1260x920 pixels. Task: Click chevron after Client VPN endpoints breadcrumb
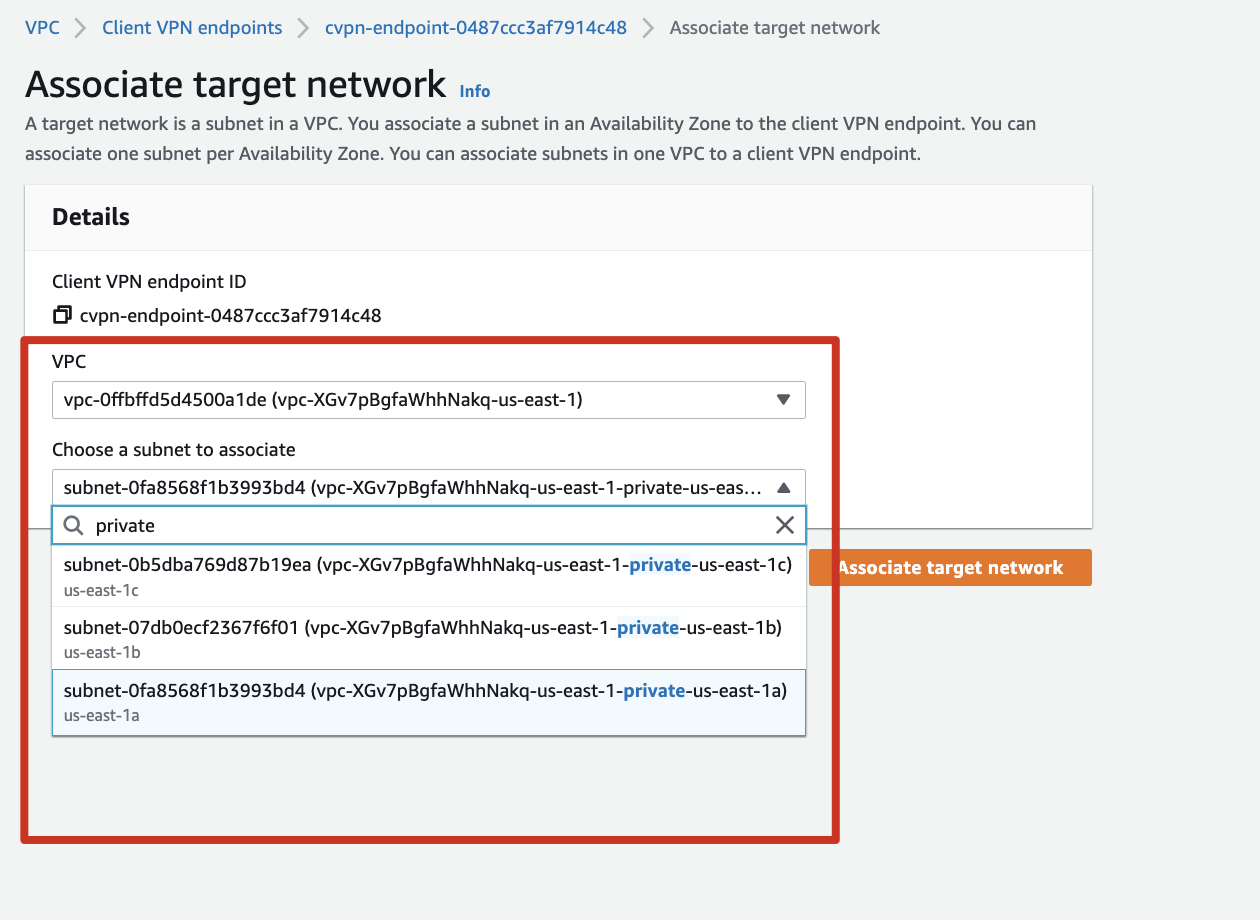tap(304, 28)
